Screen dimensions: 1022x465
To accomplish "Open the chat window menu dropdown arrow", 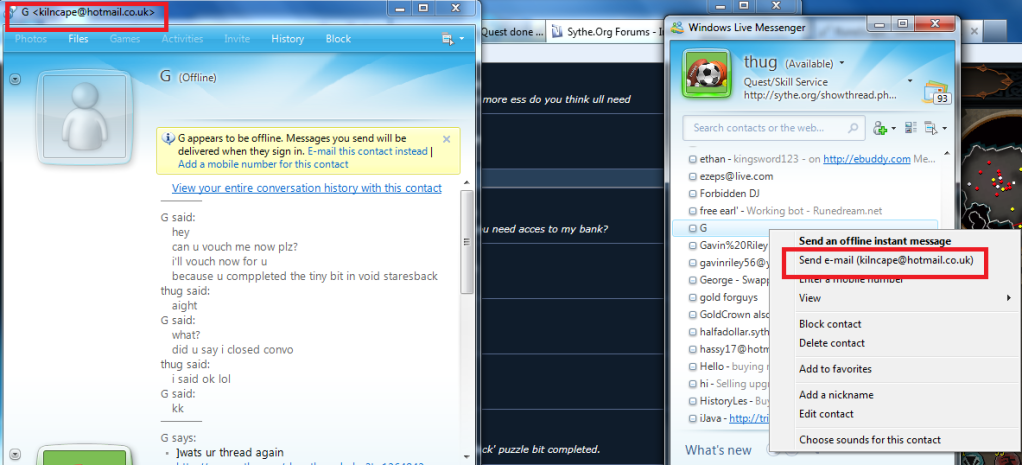I will (461, 39).
